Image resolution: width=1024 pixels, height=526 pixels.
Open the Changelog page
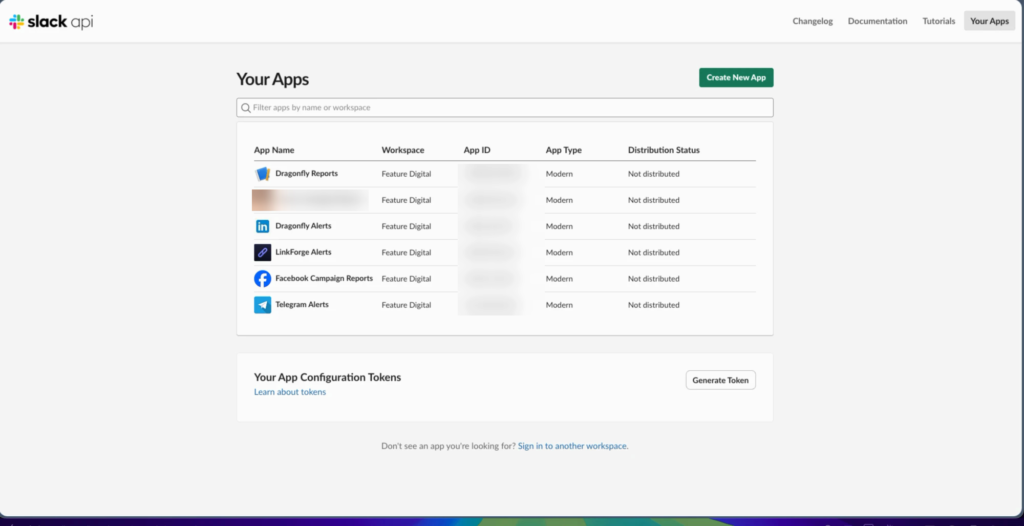click(812, 21)
